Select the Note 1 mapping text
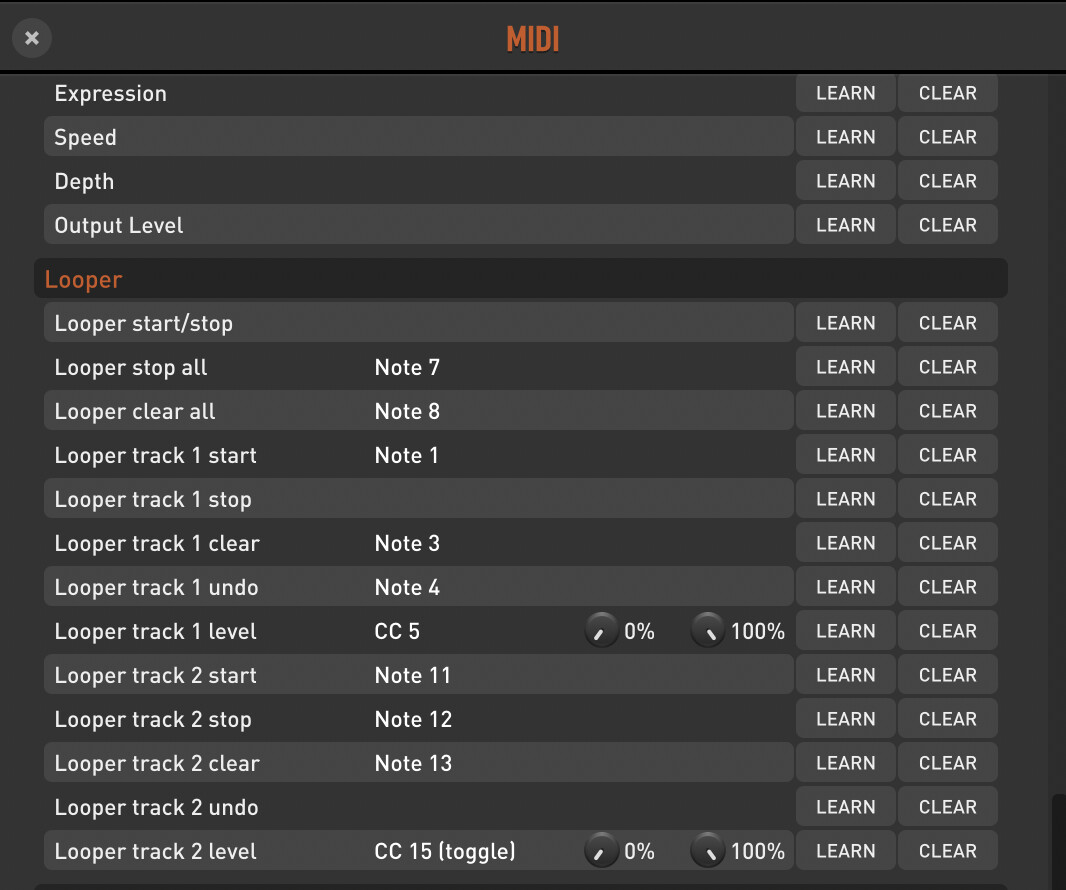 [x=407, y=455]
